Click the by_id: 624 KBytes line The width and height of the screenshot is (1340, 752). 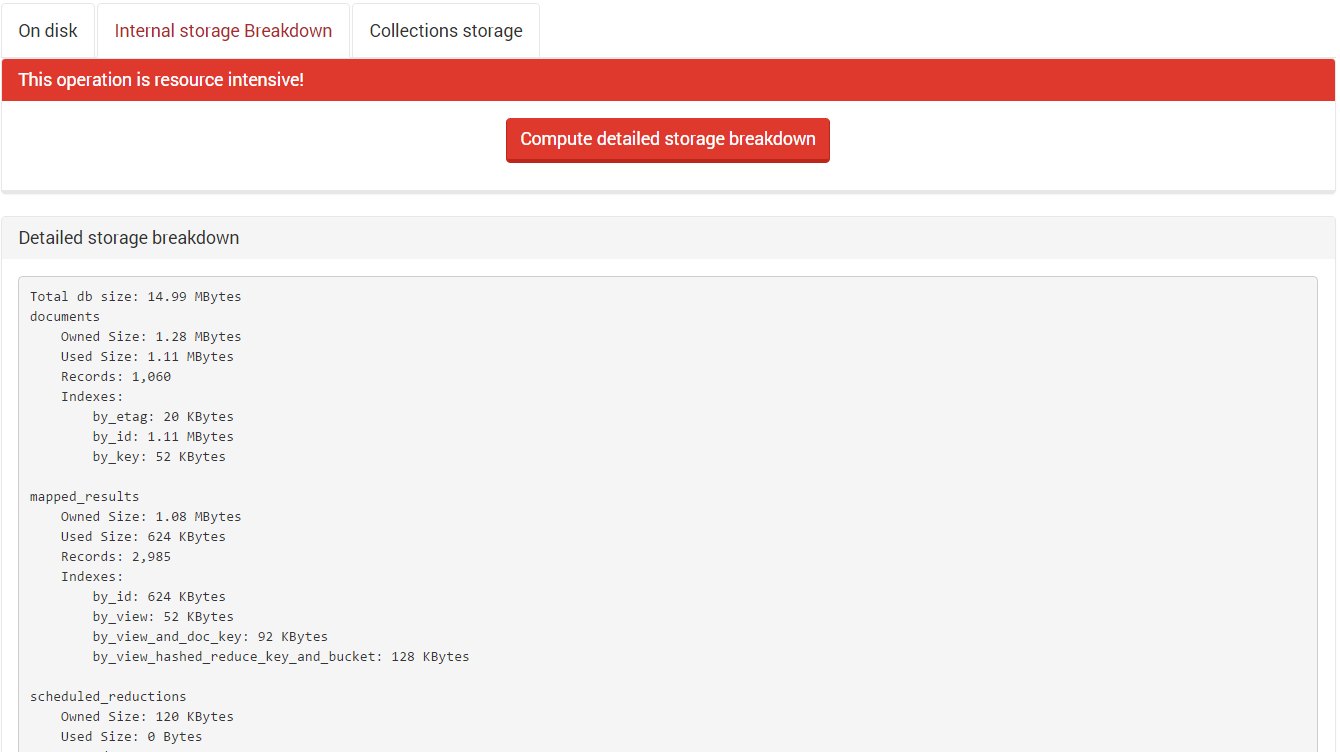(x=159, y=596)
